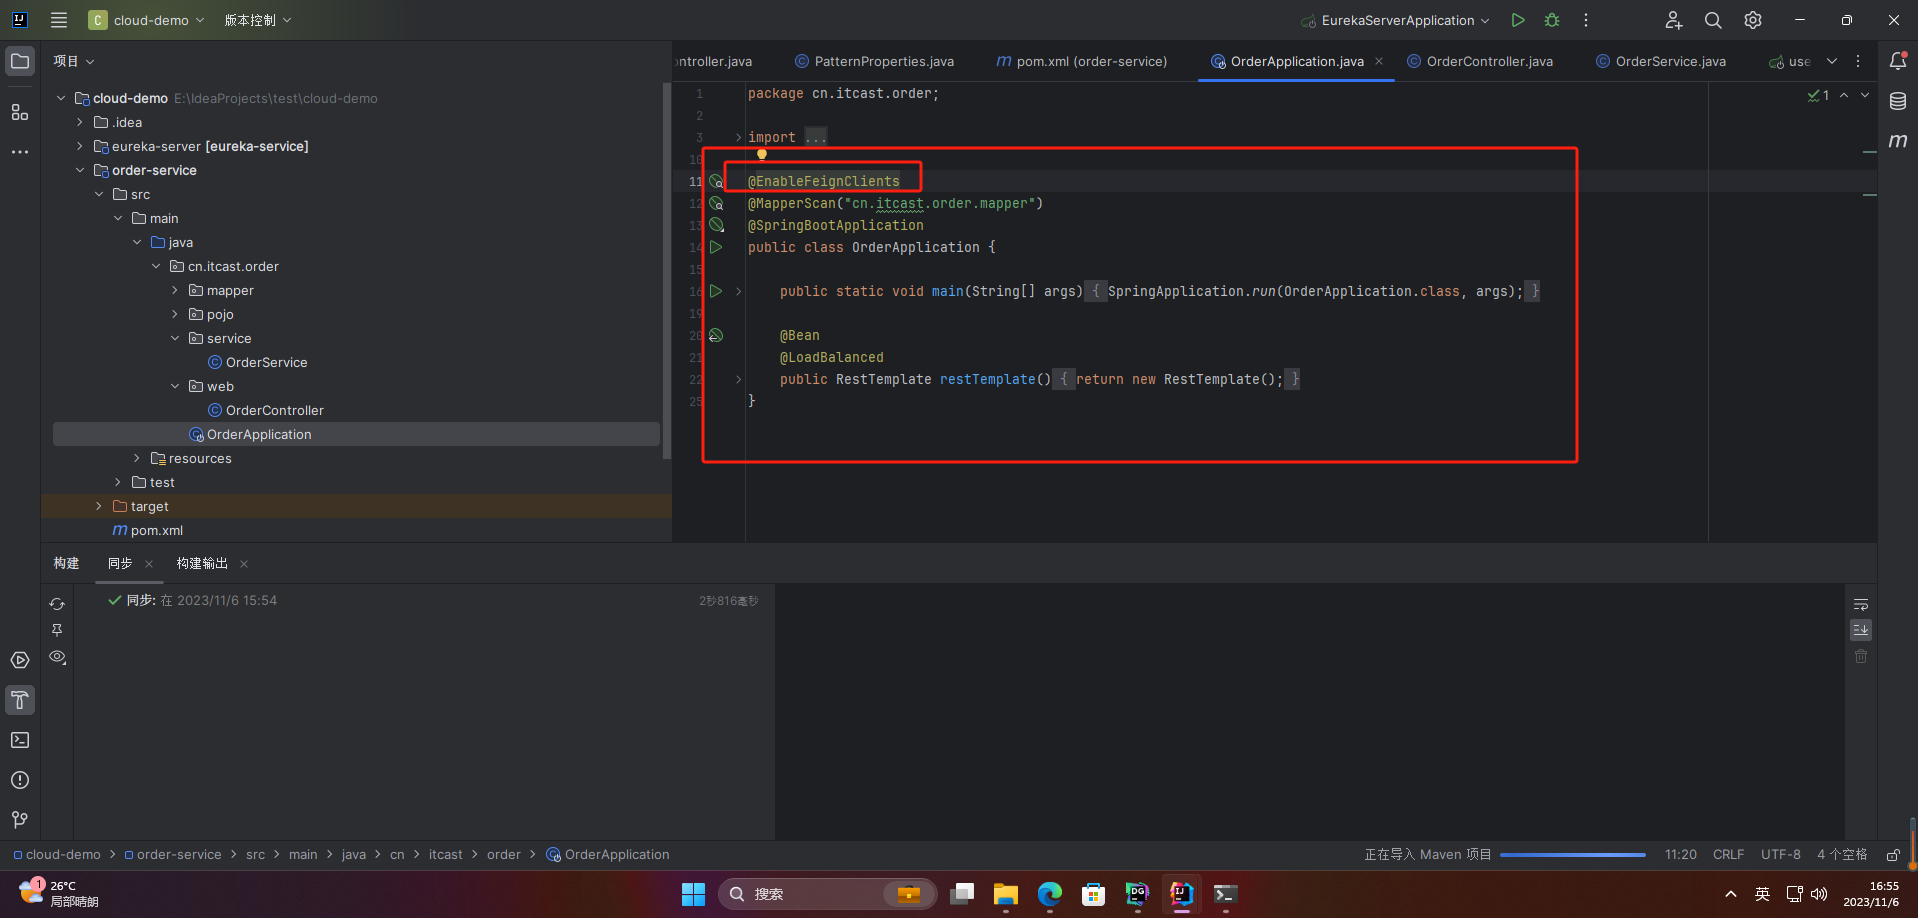This screenshot has height=918, width=1918.
Task: Open the 项目 view dropdown
Action: [74, 61]
